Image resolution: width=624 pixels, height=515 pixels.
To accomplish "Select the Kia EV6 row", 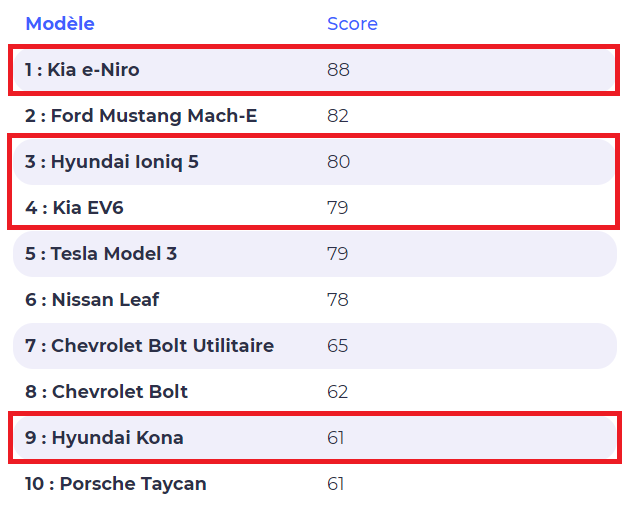I will (x=315, y=208).
